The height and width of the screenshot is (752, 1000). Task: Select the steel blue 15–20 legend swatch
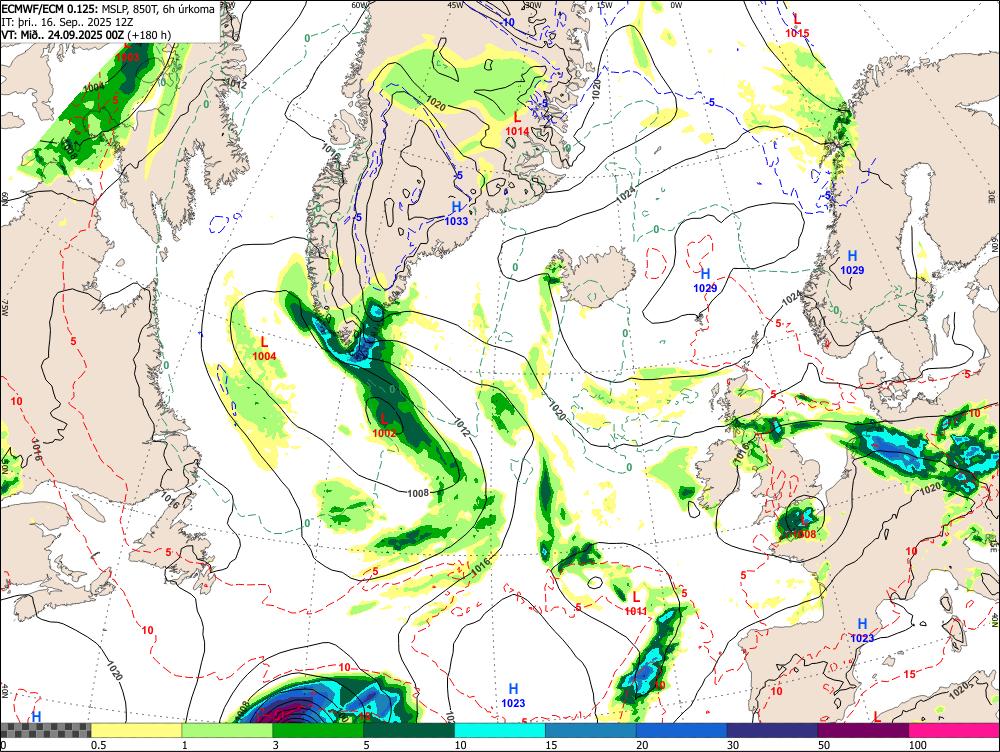[591, 730]
